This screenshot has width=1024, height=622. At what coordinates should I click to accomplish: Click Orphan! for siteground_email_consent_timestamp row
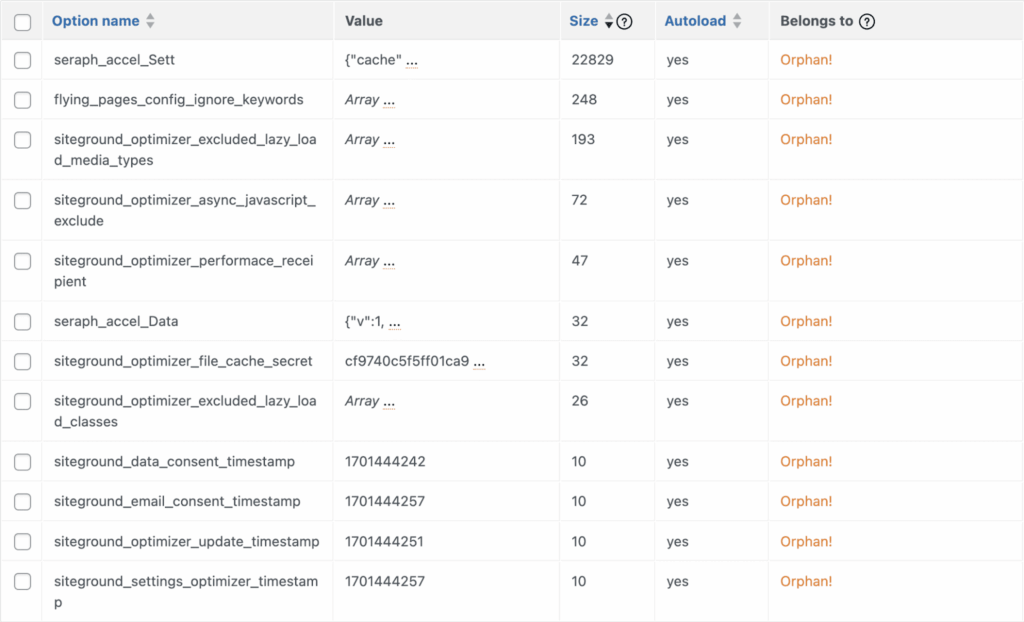tap(806, 501)
